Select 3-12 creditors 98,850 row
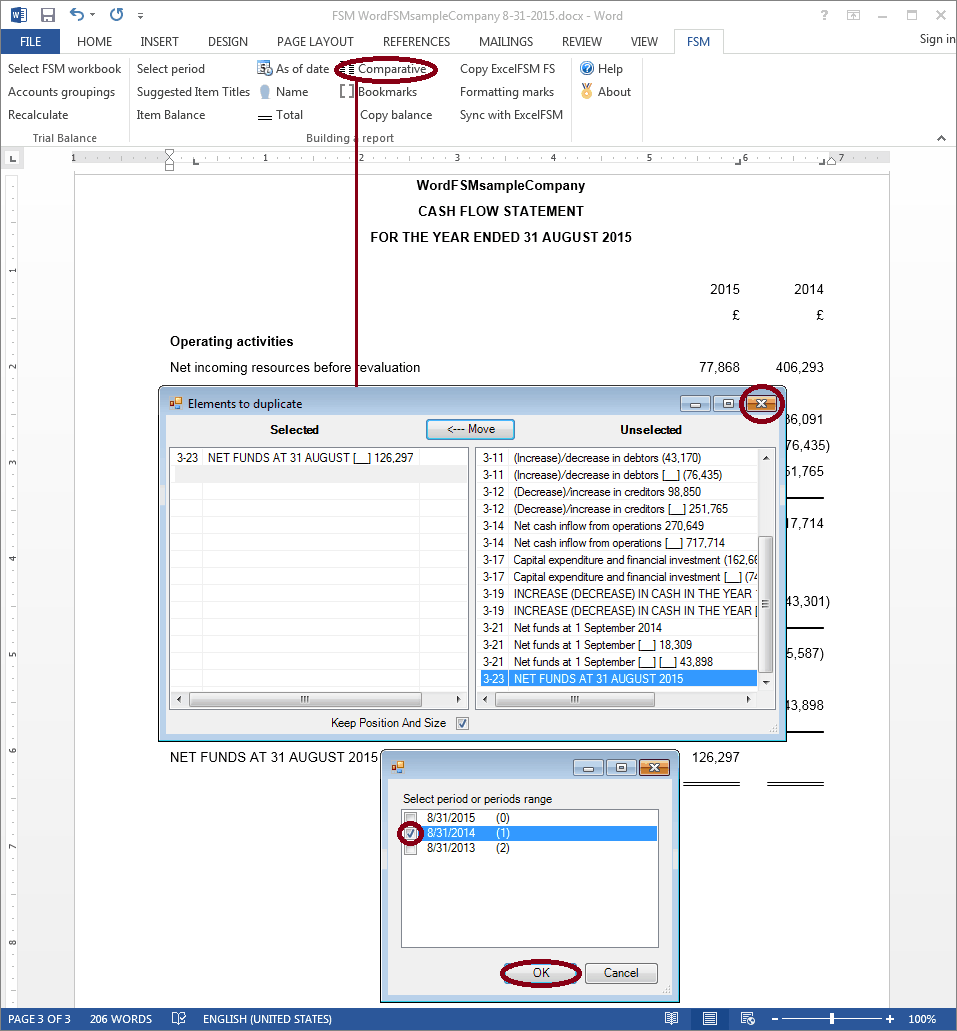Viewport: 957px width, 1031px height. click(x=618, y=492)
